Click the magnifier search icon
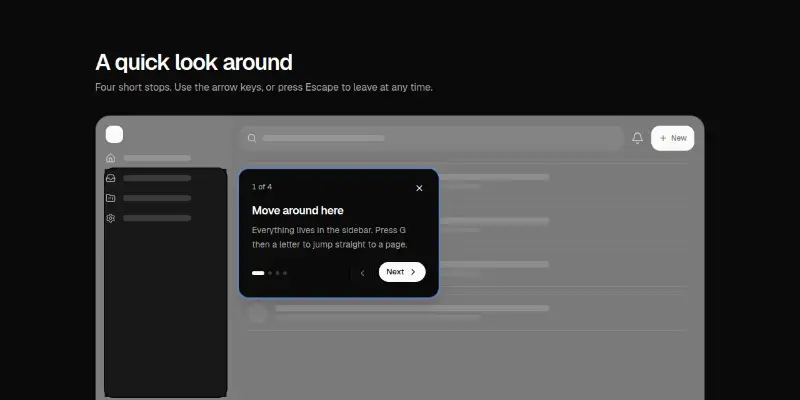The image size is (800, 400). coord(252,138)
